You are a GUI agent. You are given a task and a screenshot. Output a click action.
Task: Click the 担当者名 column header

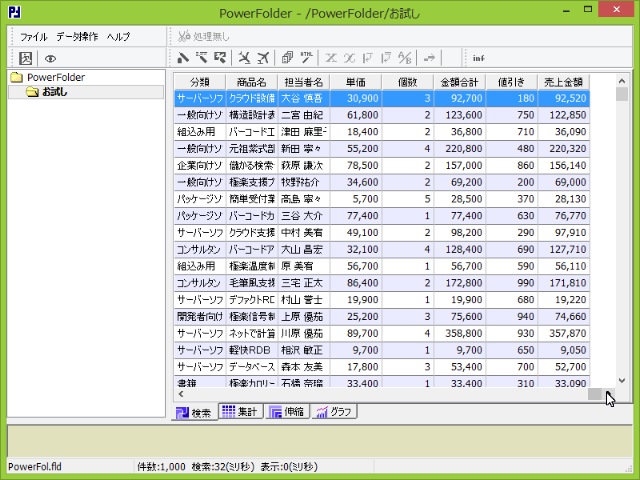[304, 82]
